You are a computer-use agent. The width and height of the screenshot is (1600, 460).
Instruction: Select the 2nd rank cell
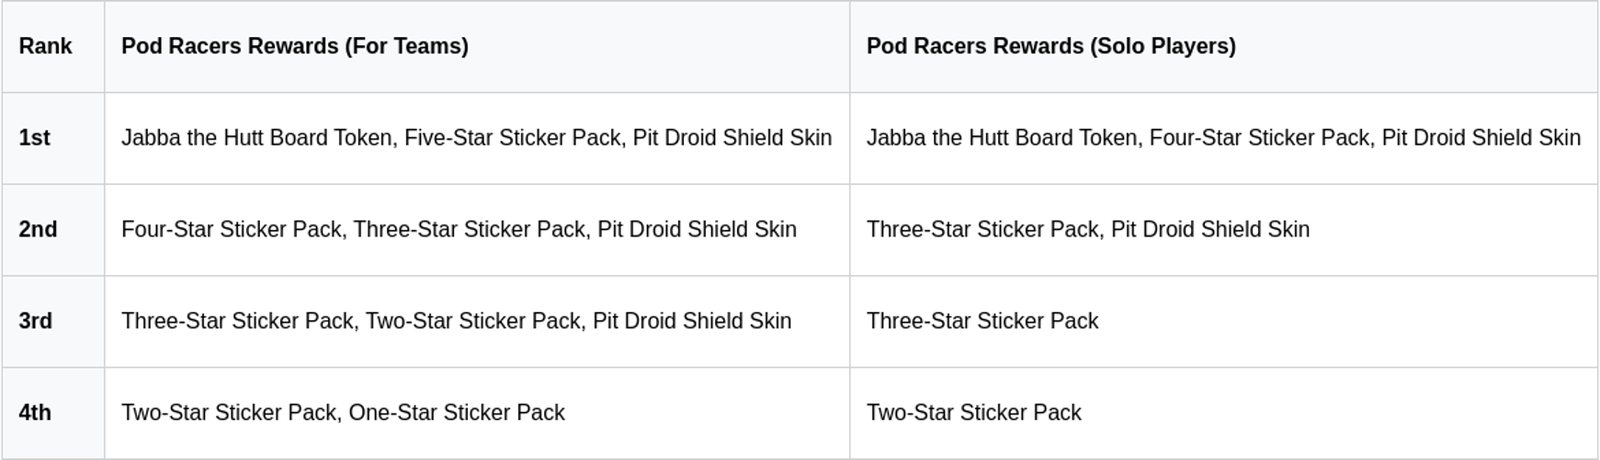[38, 229]
